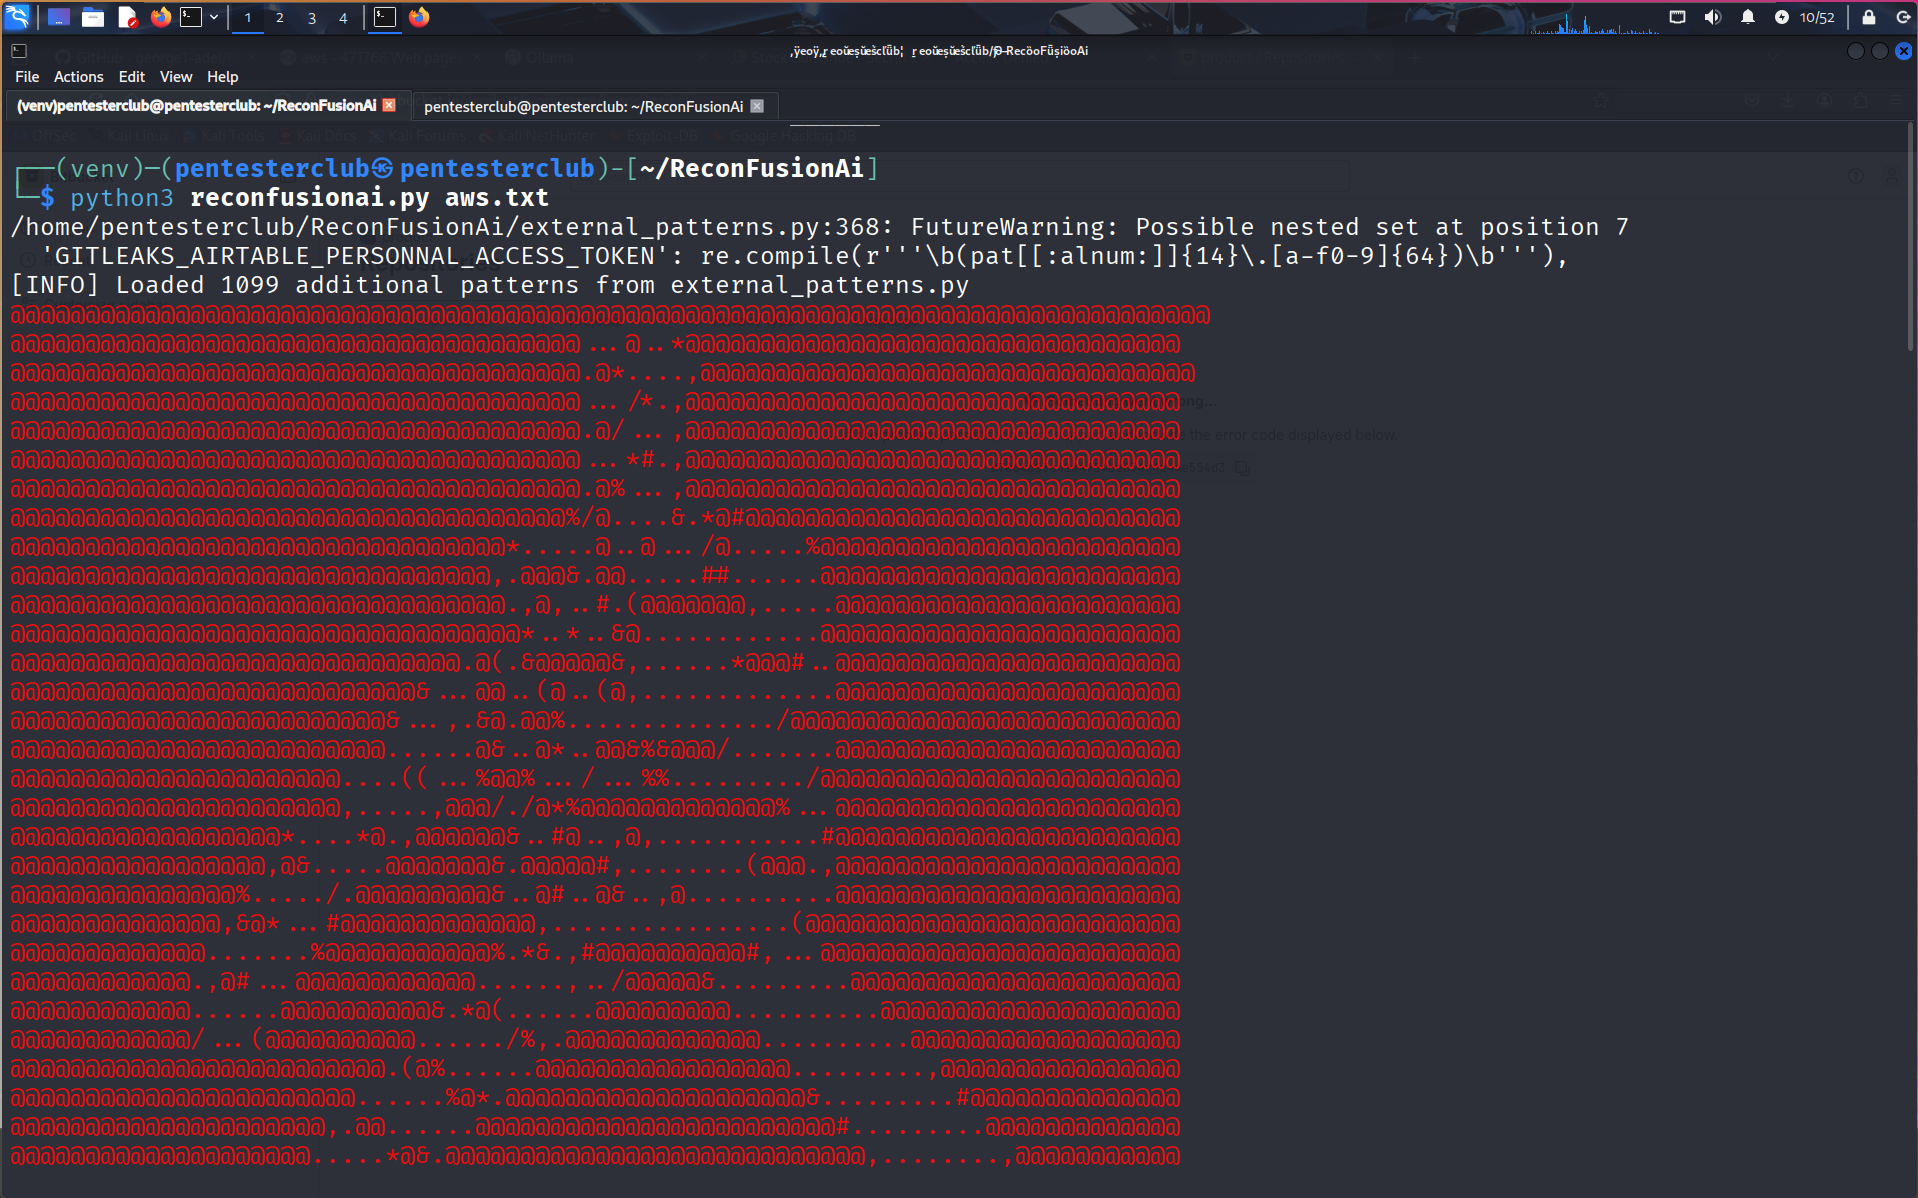The image size is (1918, 1198).
Task: Open the Actions menu
Action: (x=79, y=77)
